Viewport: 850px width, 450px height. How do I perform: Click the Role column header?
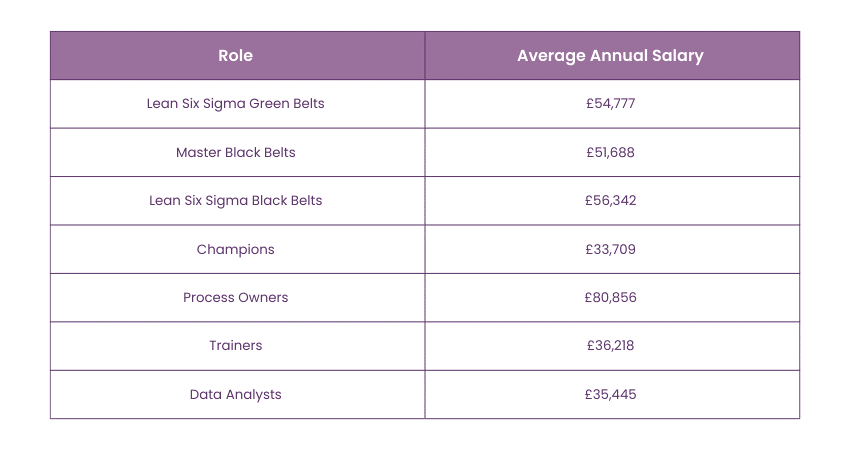(235, 56)
